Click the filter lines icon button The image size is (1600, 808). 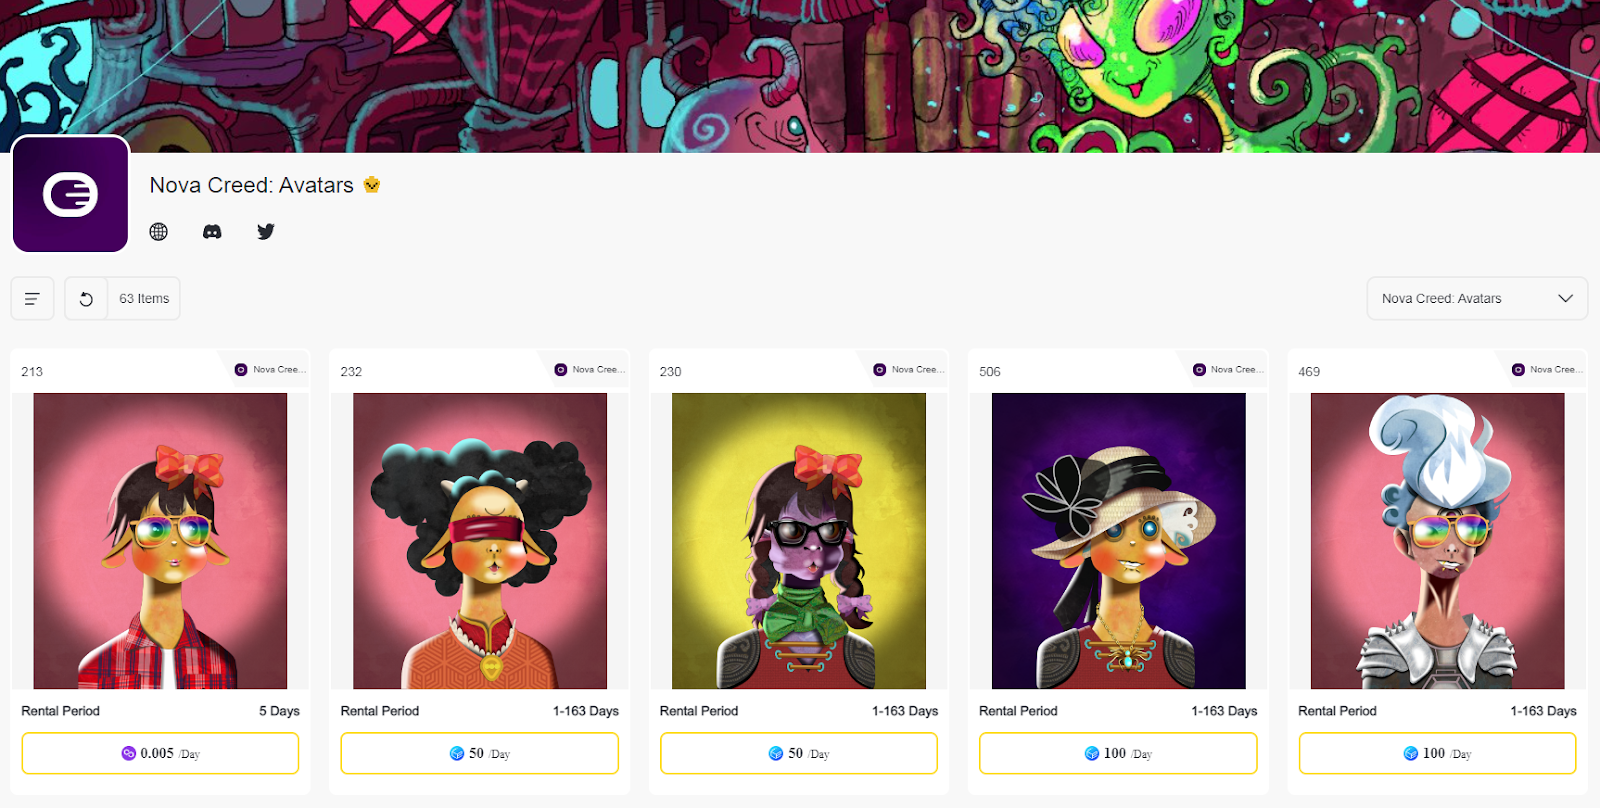click(x=32, y=299)
